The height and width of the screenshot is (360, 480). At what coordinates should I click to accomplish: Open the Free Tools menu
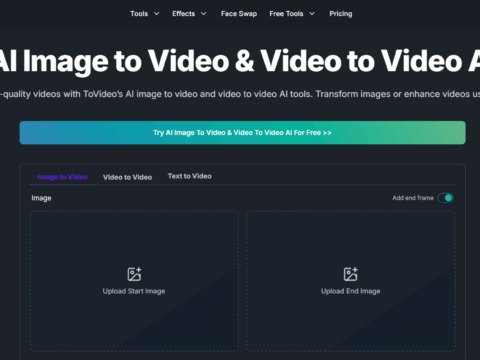[286, 14]
